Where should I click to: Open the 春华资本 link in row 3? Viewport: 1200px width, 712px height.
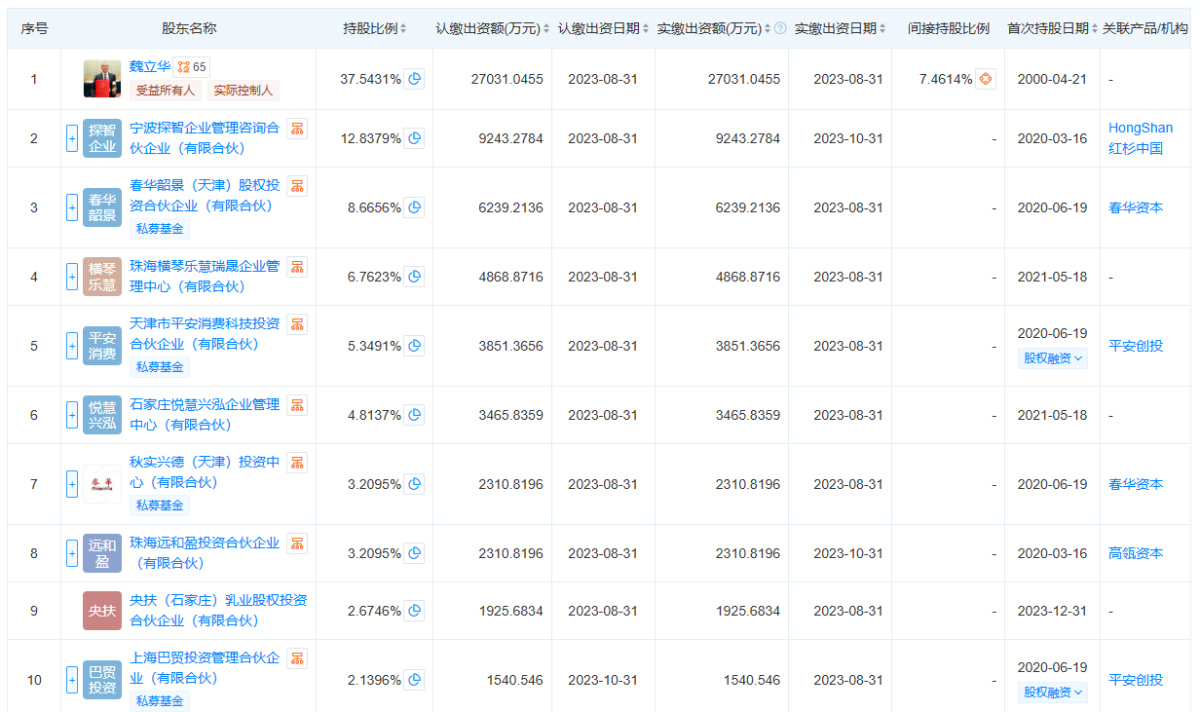(x=1135, y=208)
